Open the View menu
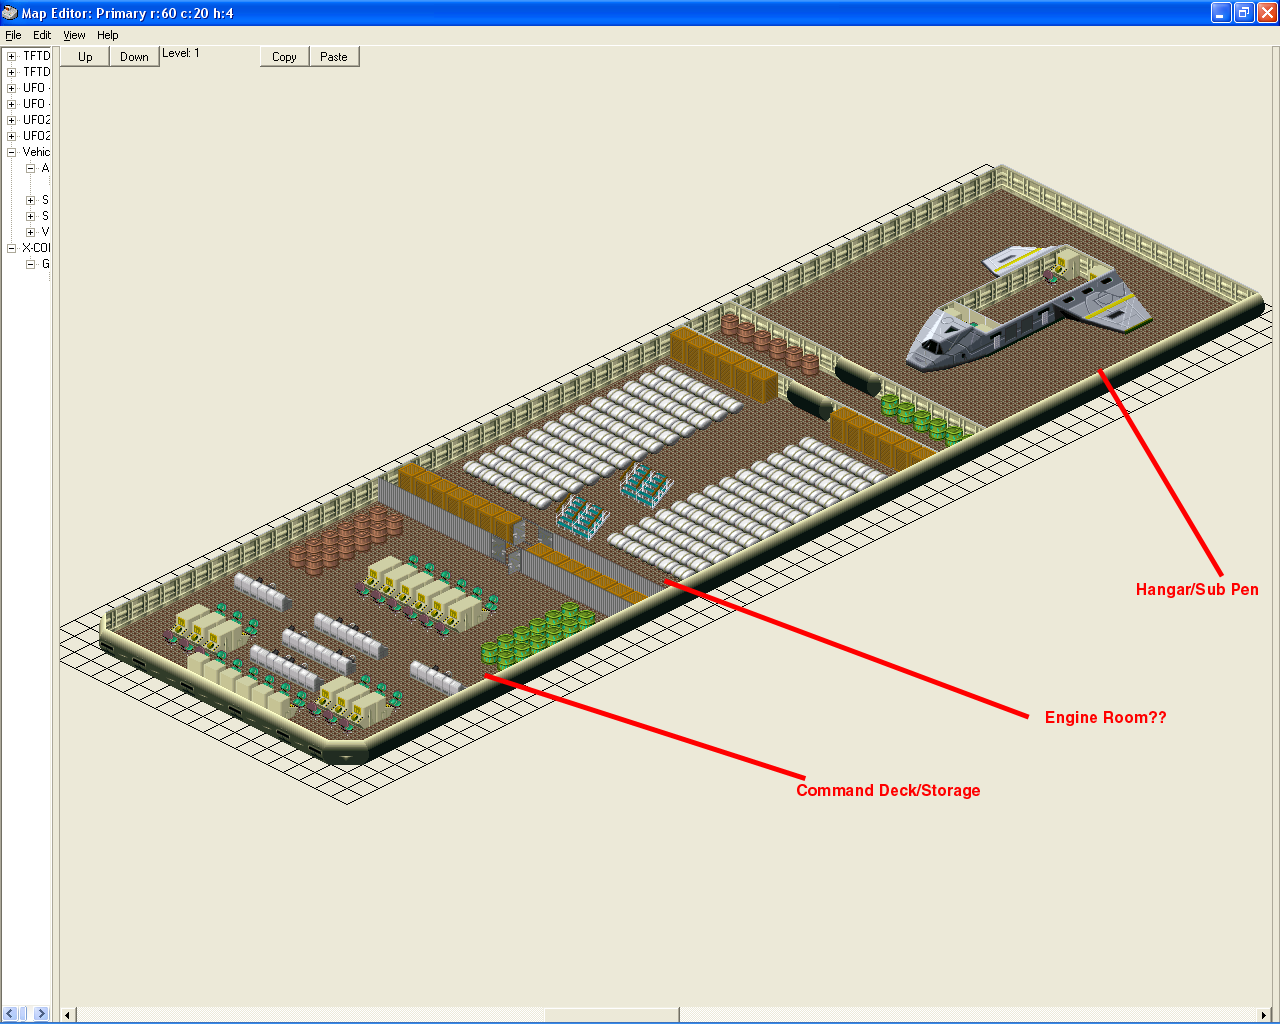This screenshot has width=1280, height=1024. click(x=74, y=35)
